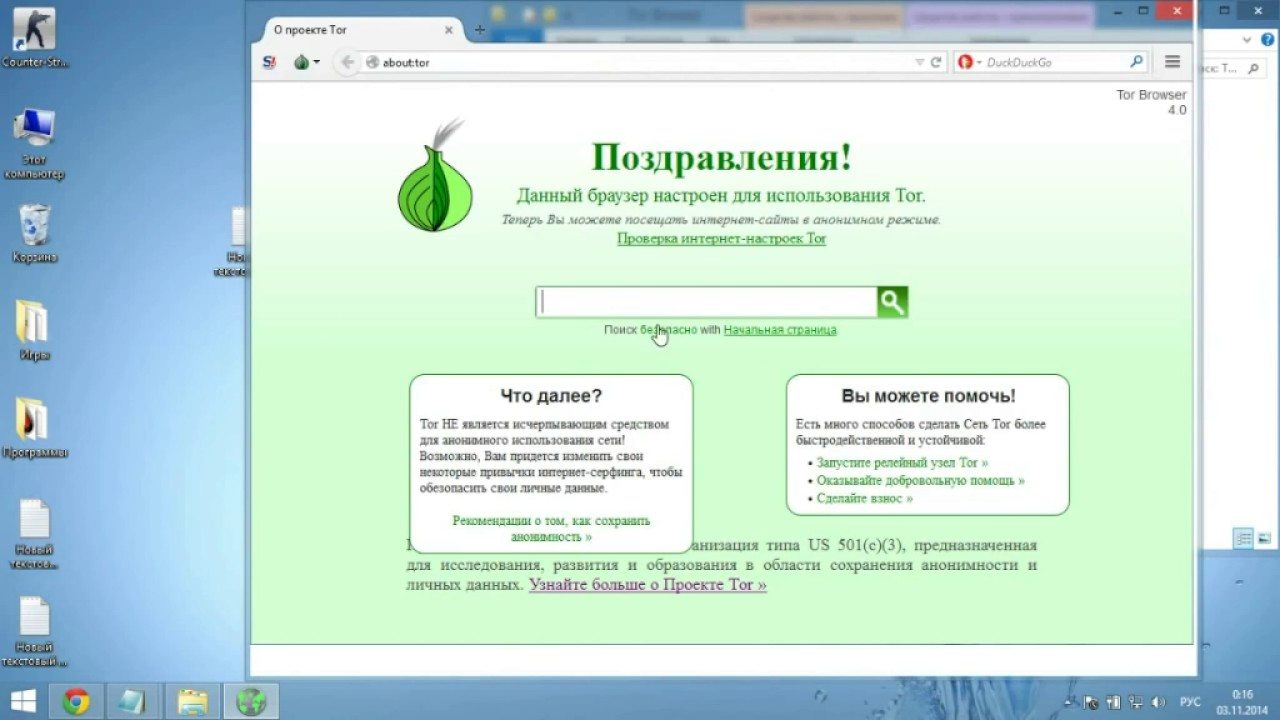Image resolution: width=1280 pixels, height=720 pixels.
Task: Switch the РУС input language indicator
Action: pos(1190,702)
